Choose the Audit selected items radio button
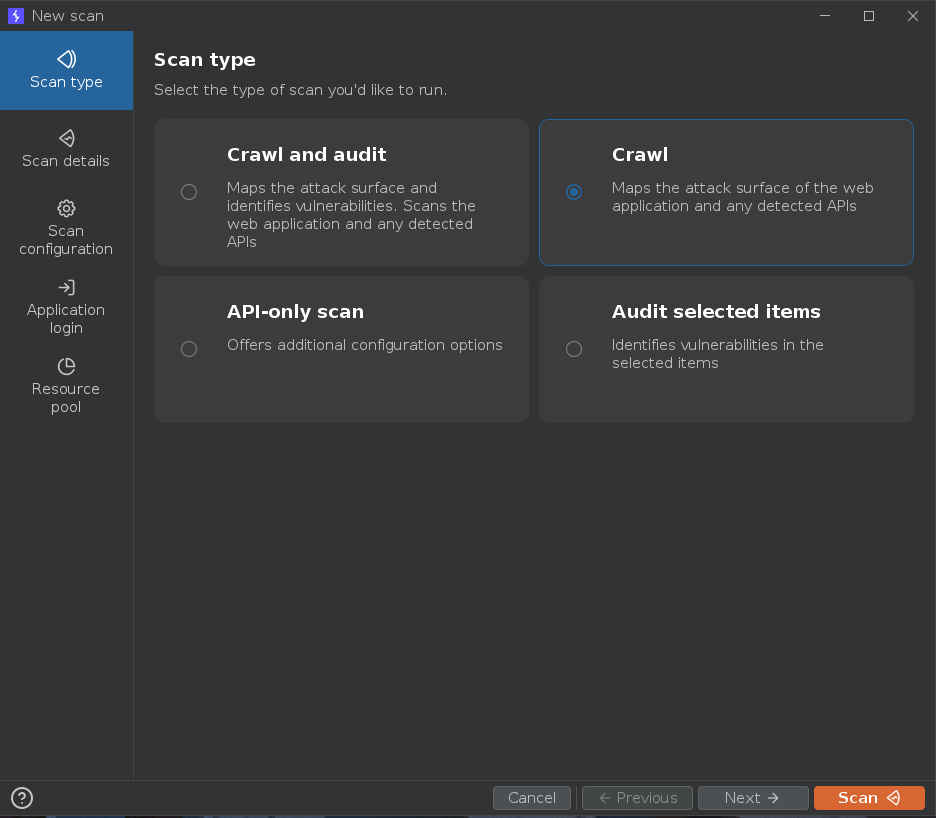 pos(574,349)
